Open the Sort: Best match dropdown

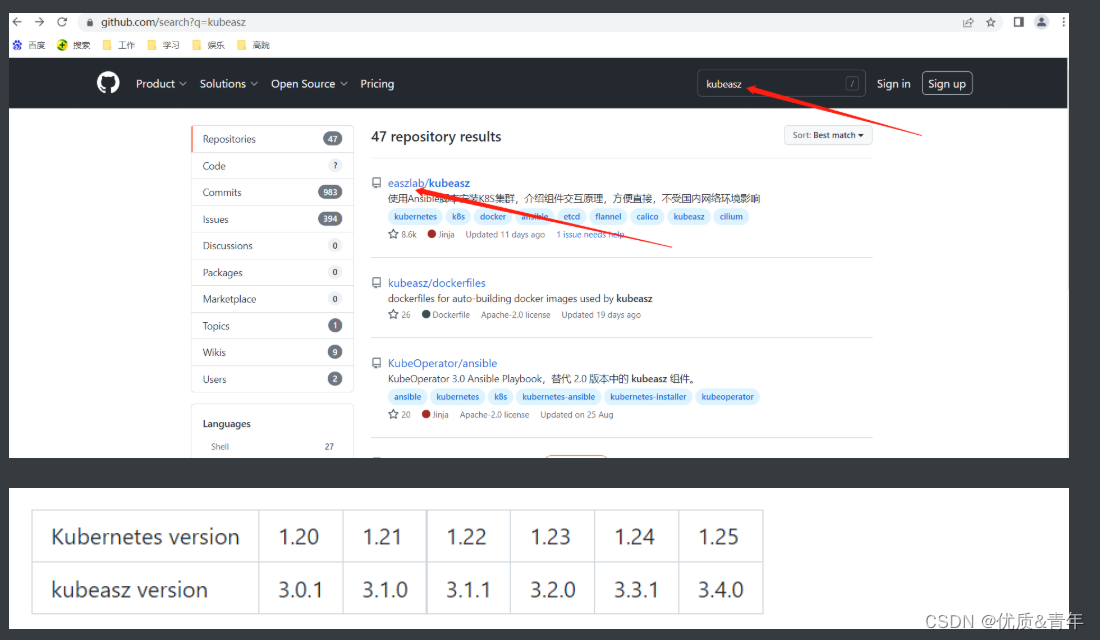click(828, 135)
